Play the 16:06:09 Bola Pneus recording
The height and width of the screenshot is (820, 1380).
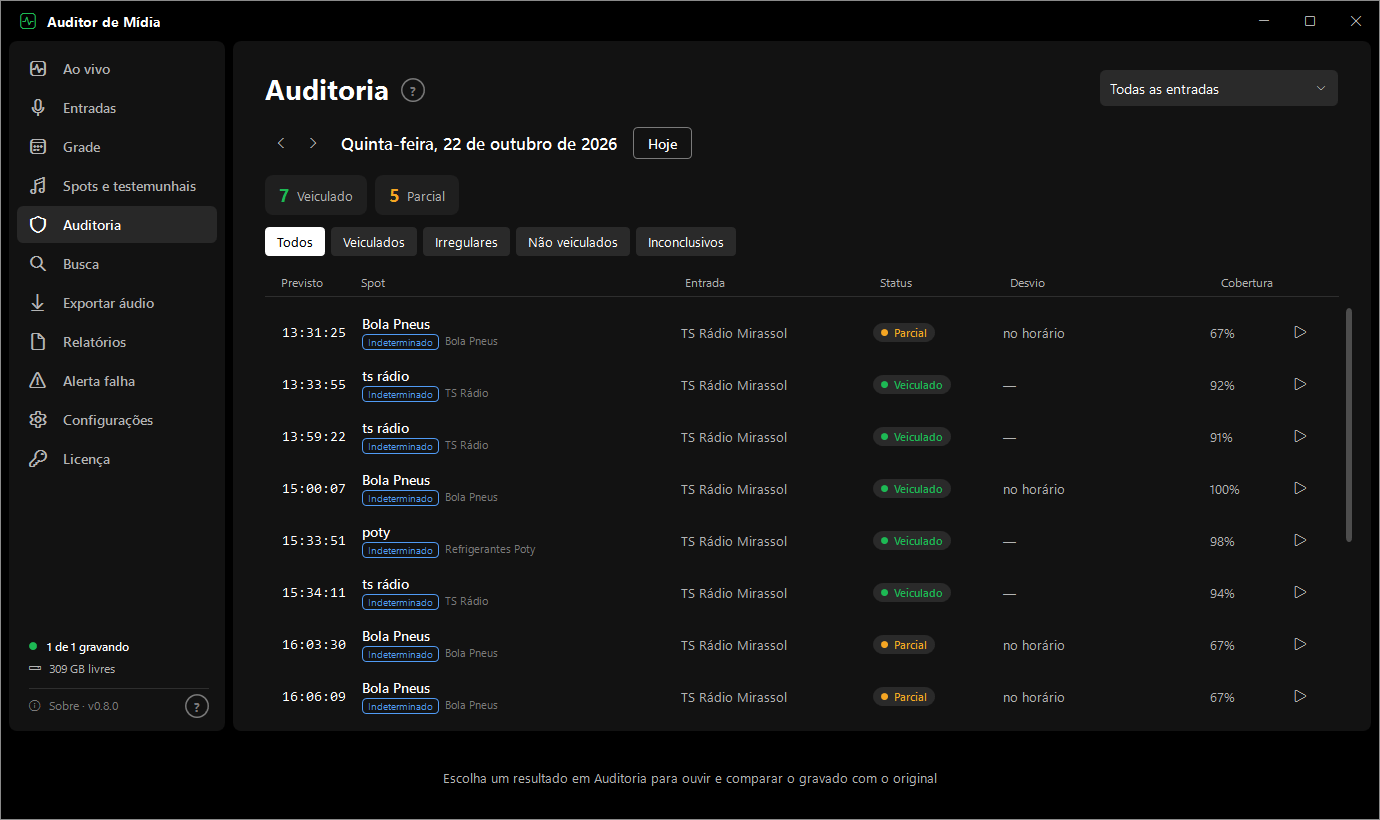click(1300, 696)
